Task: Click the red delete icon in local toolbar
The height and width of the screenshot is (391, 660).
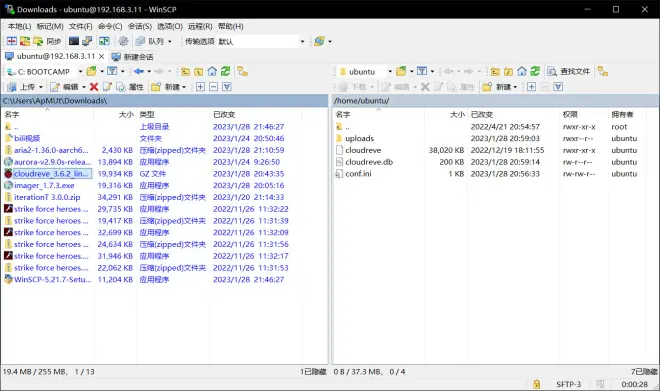Action: click(94, 87)
